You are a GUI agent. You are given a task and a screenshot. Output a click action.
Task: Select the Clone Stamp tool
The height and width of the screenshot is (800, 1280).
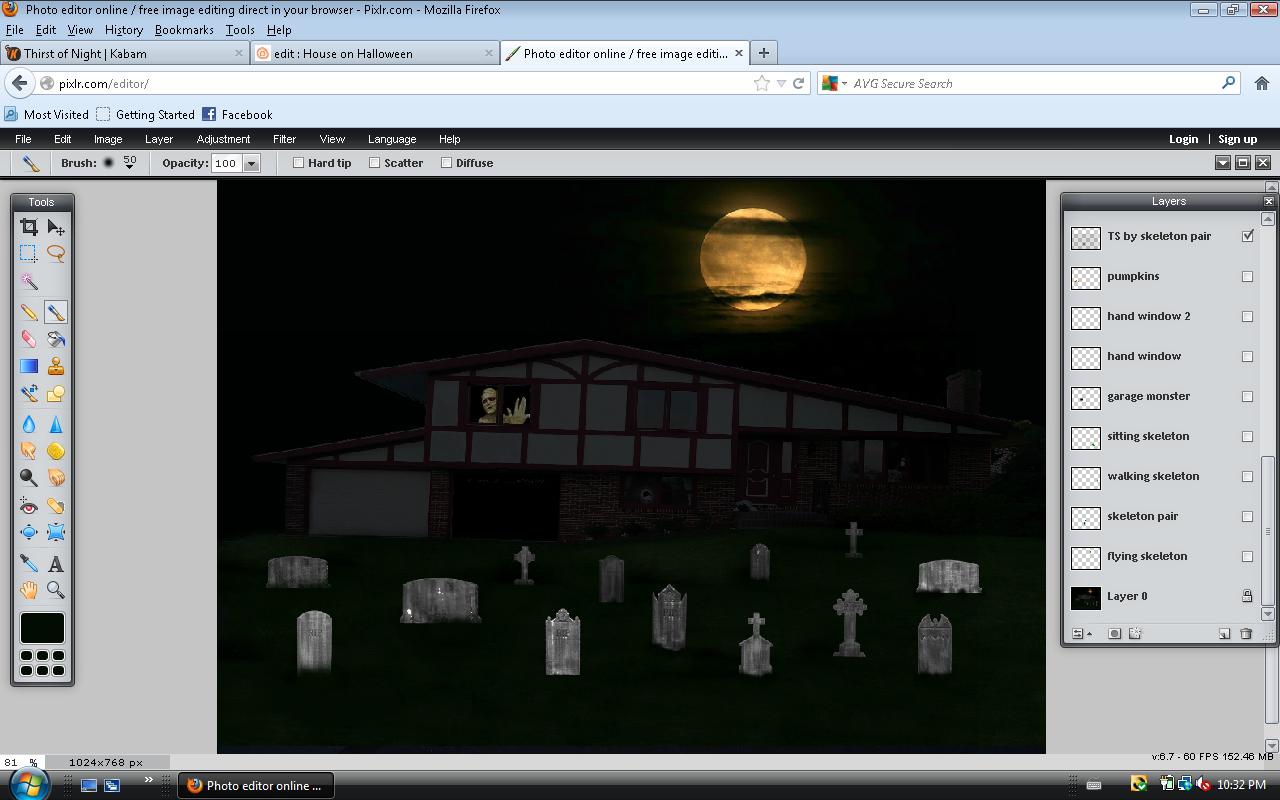click(56, 367)
